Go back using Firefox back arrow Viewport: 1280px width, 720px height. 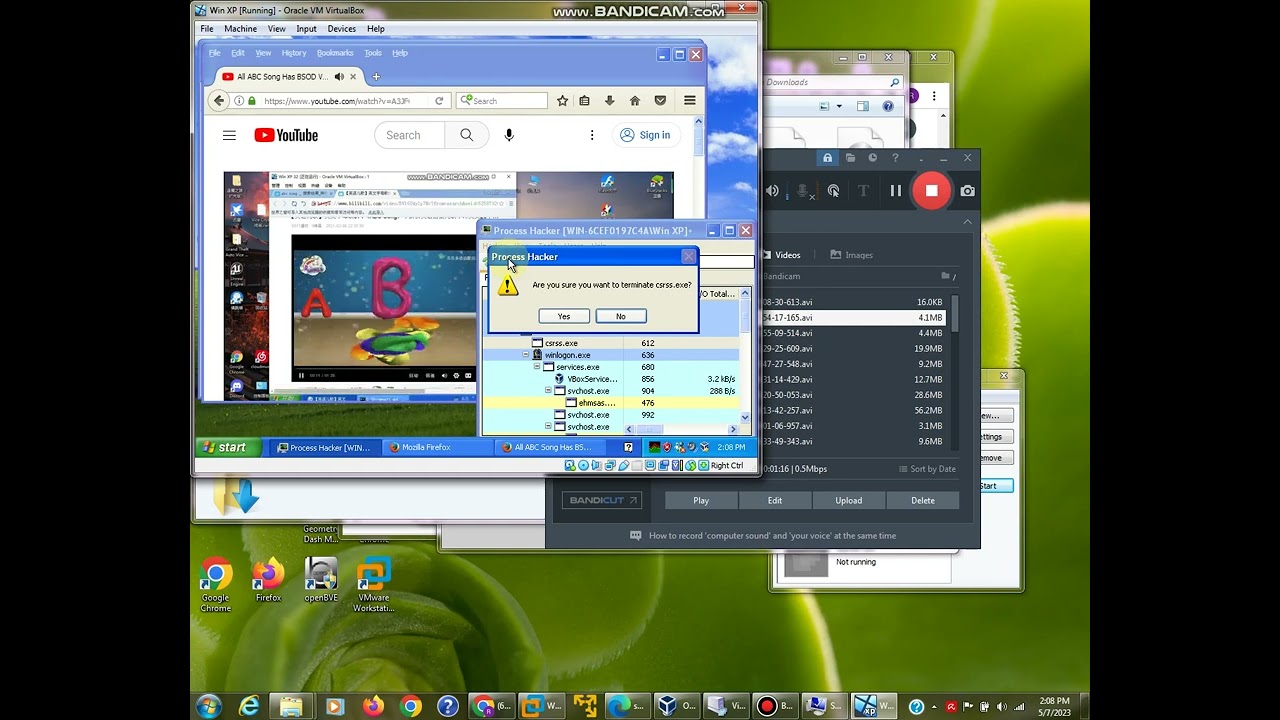[219, 101]
